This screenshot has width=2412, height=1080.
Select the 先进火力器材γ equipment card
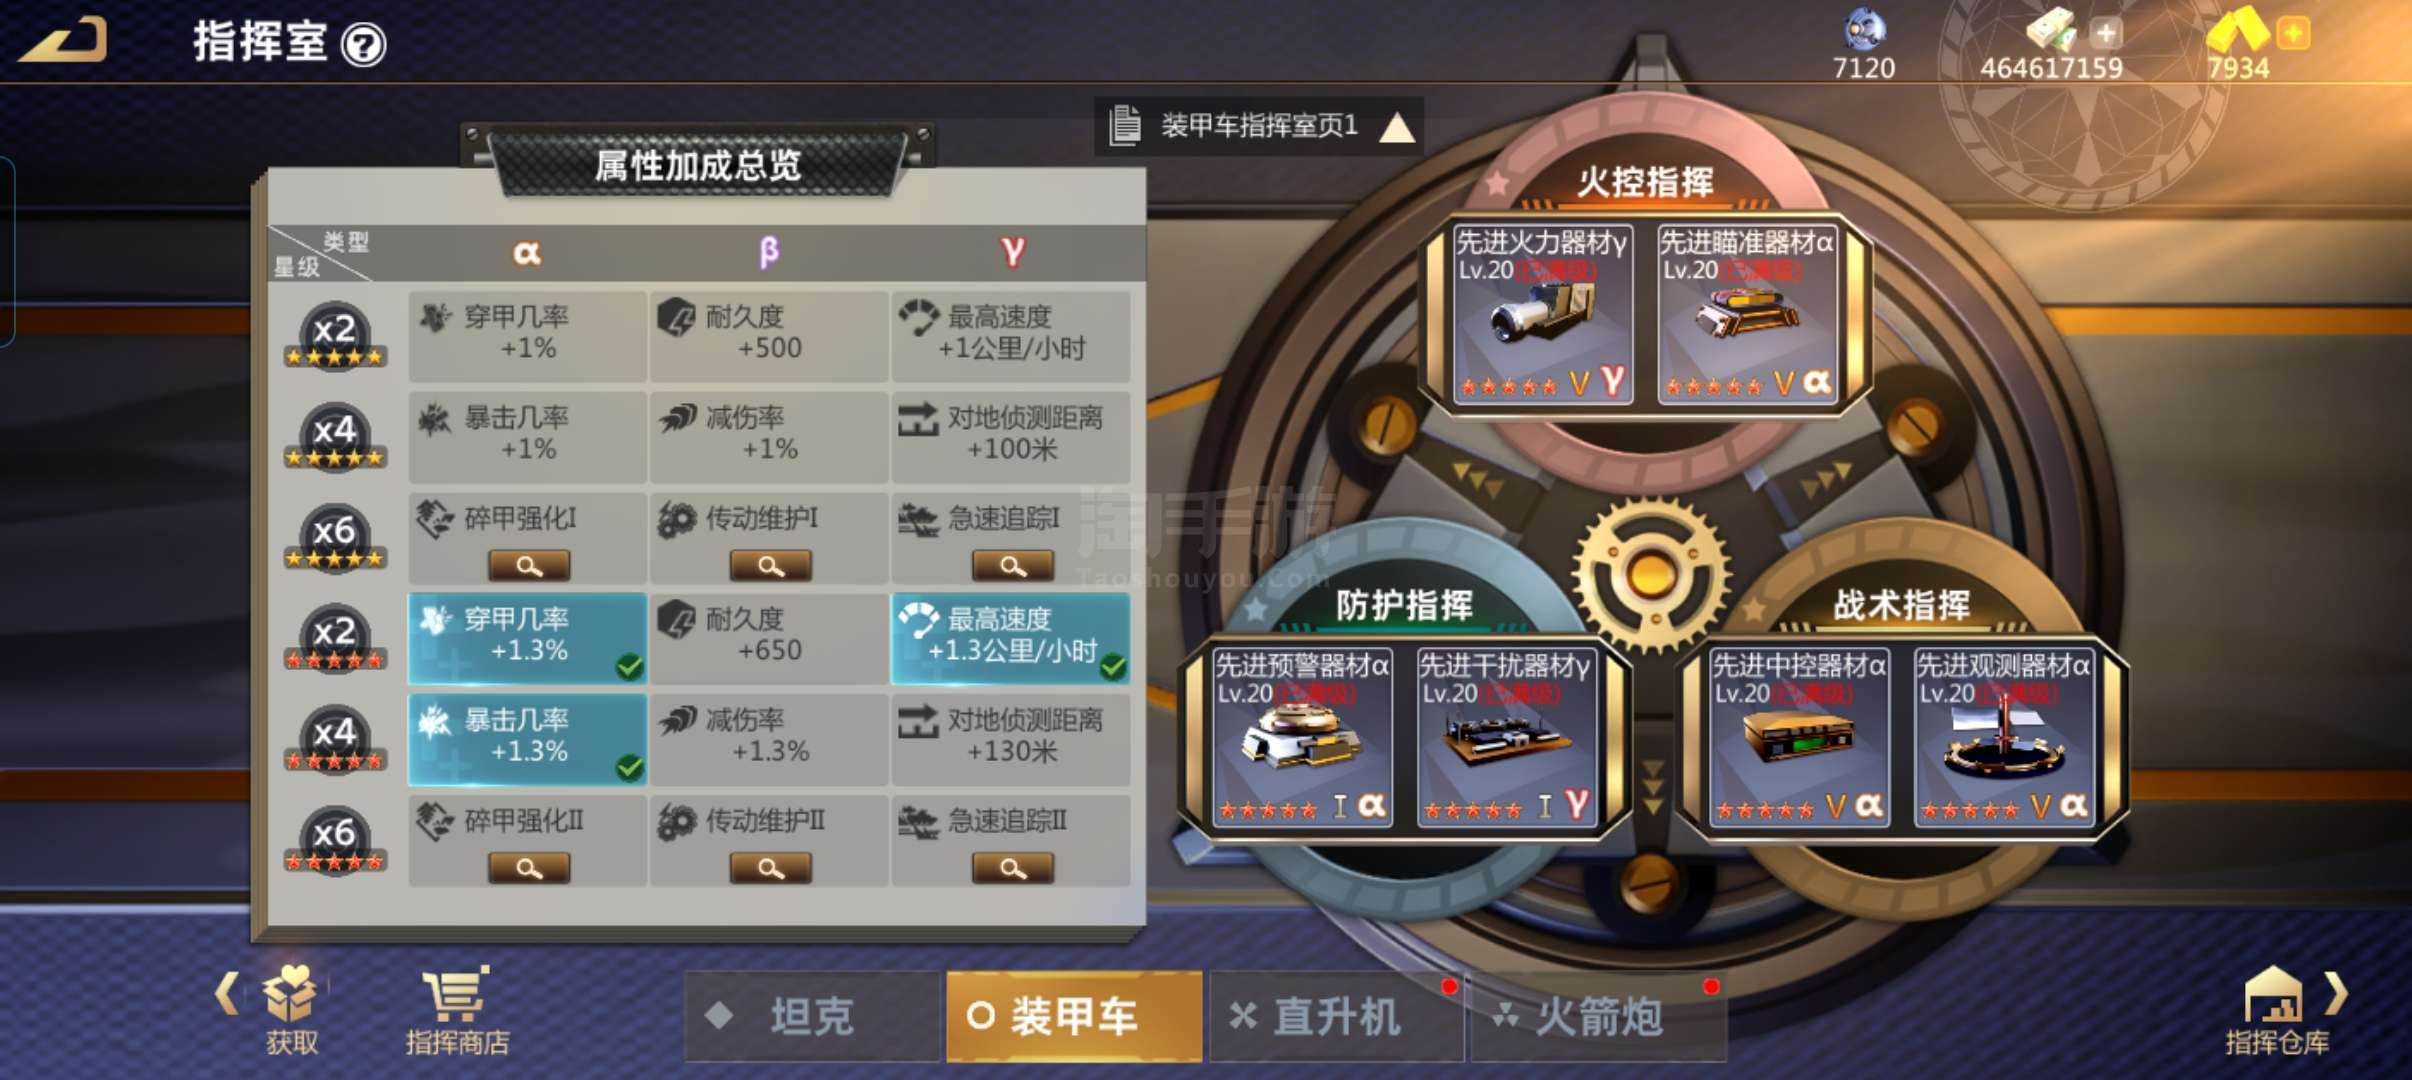point(1542,314)
